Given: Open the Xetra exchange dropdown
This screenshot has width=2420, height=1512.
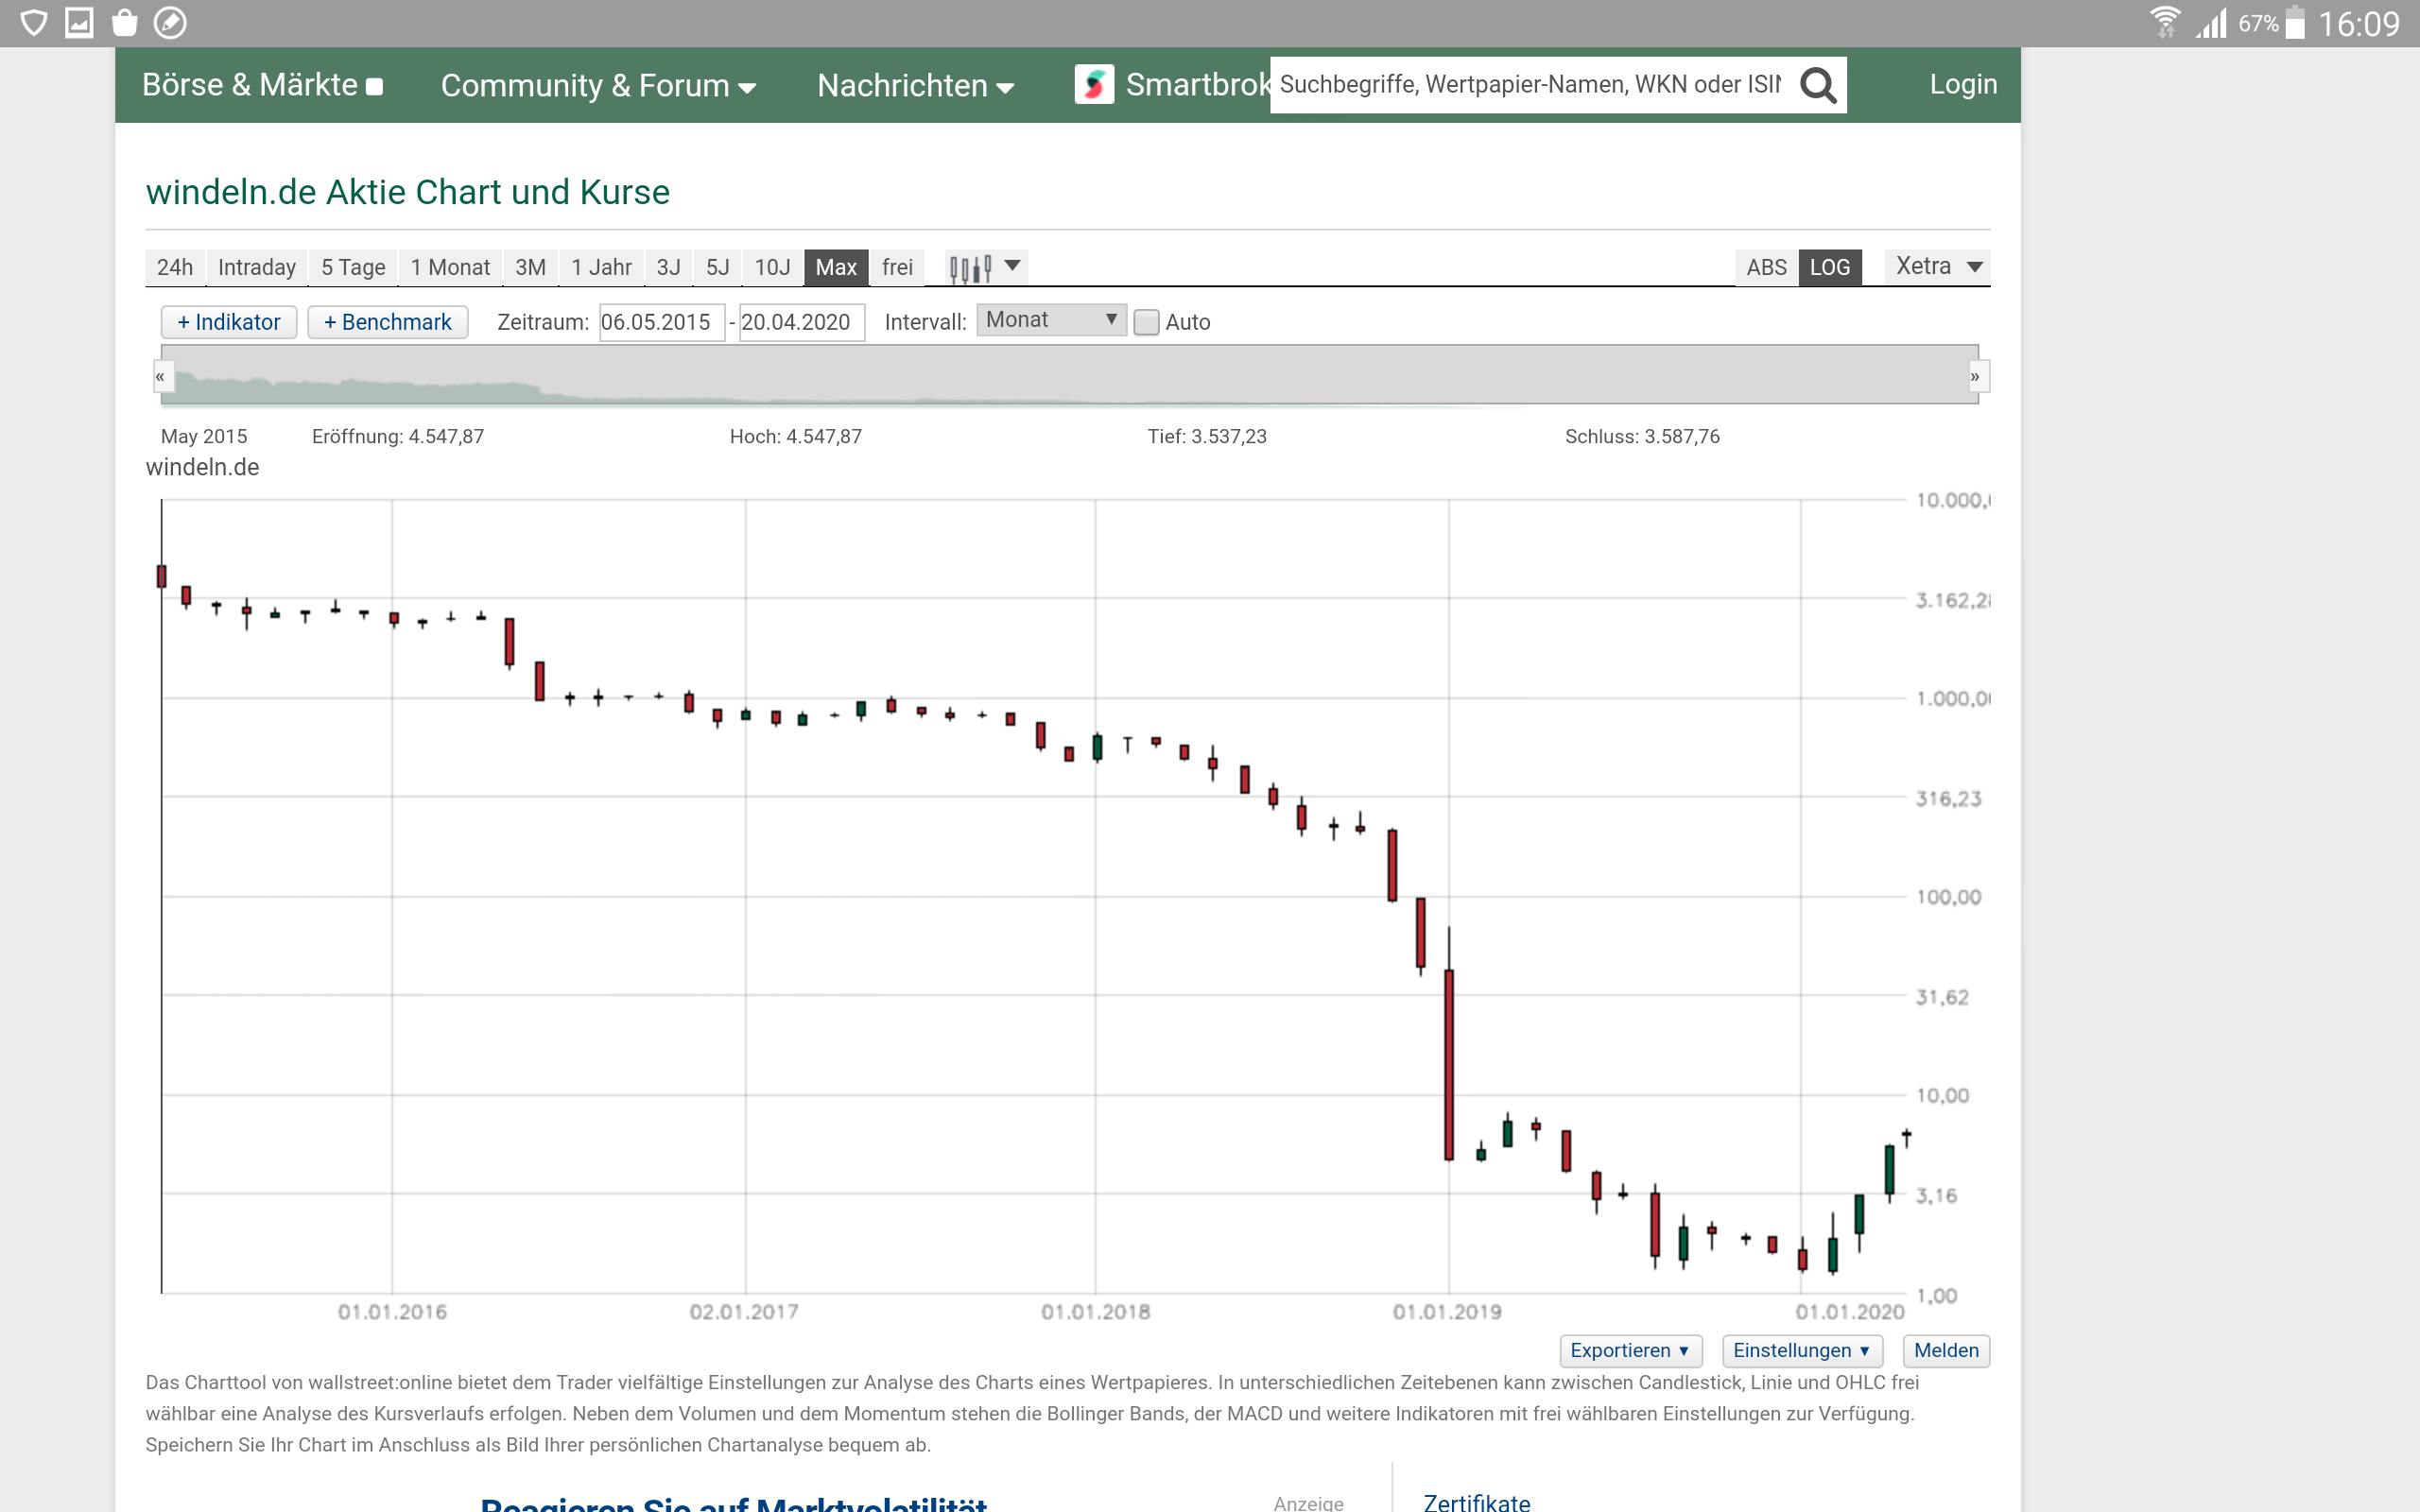Looking at the screenshot, I should pyautogui.click(x=1937, y=266).
